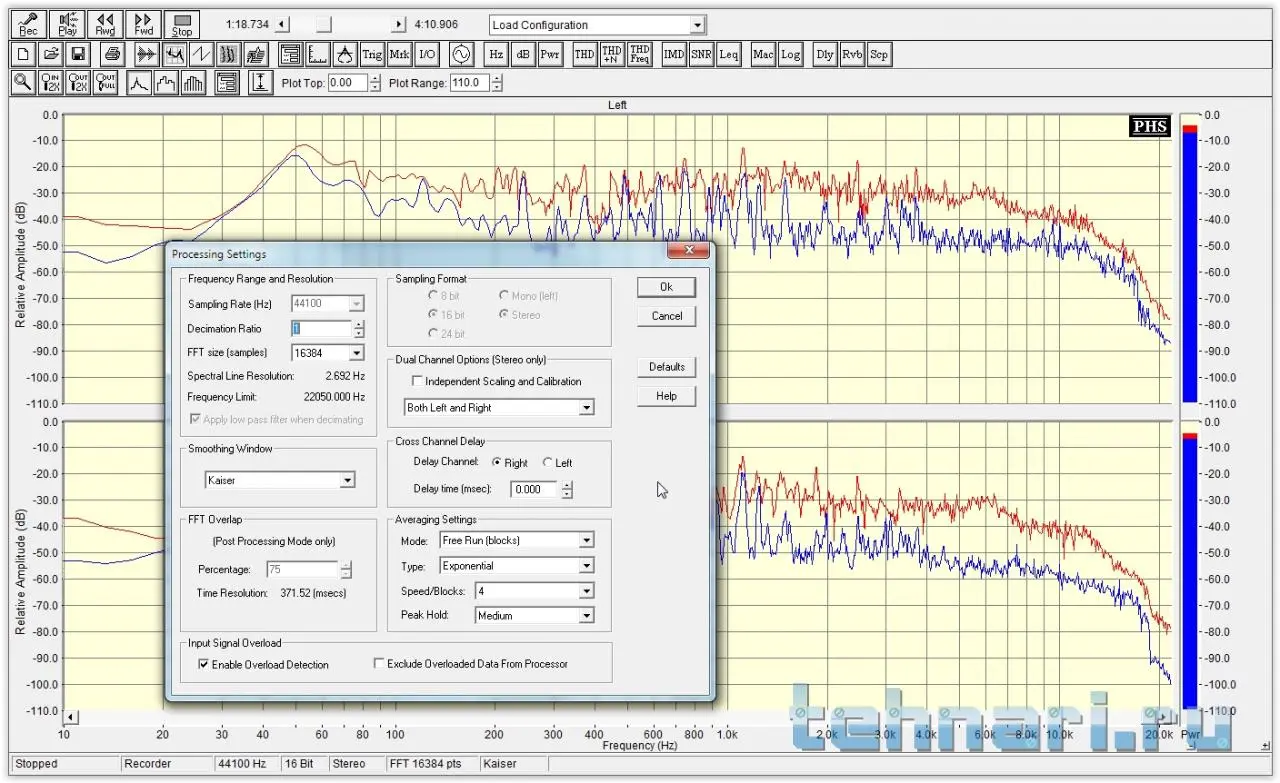Open the THD+N utility
The height and width of the screenshot is (783, 1280).
pyautogui.click(x=612, y=54)
